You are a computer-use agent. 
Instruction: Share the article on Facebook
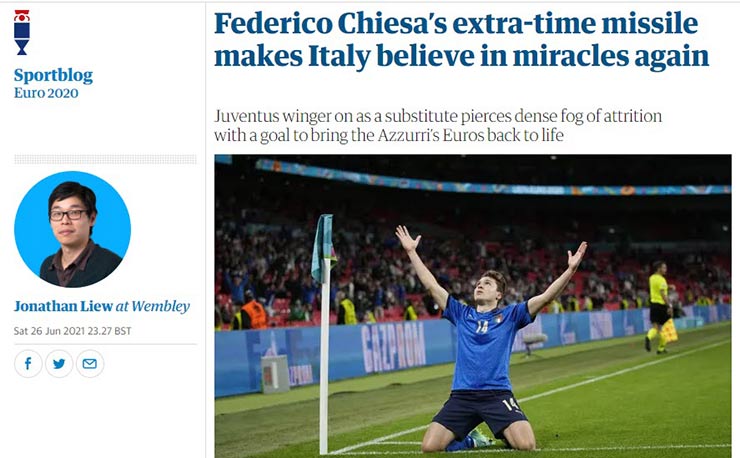tap(28, 363)
